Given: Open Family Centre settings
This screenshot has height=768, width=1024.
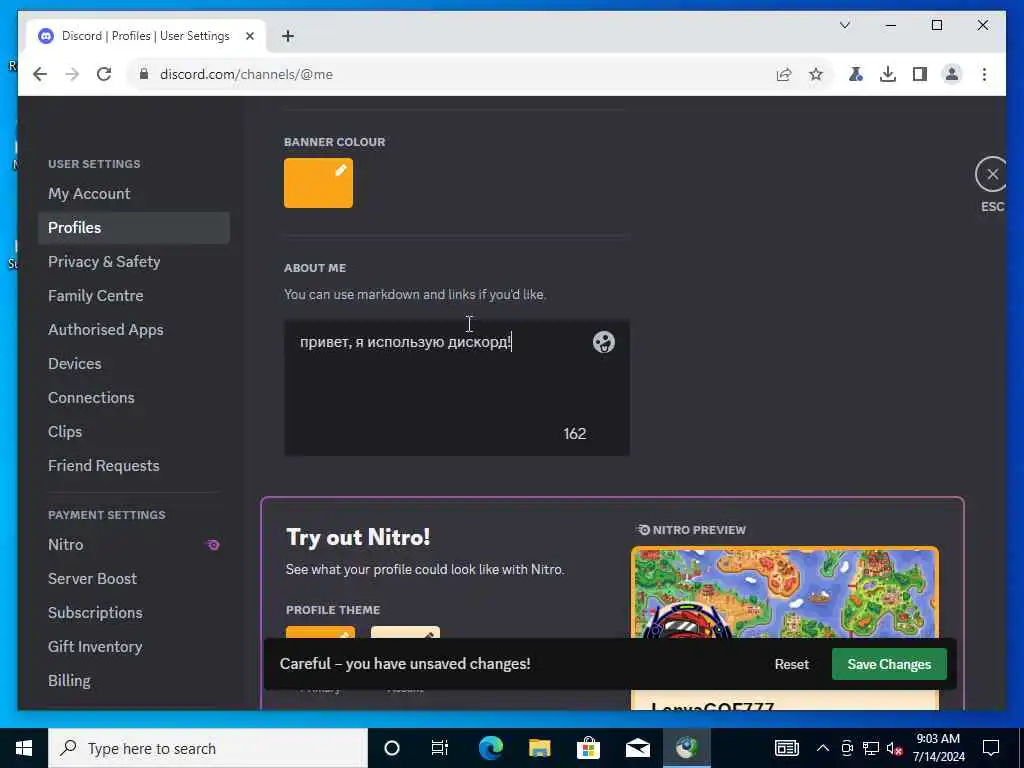Looking at the screenshot, I should coord(134,296).
